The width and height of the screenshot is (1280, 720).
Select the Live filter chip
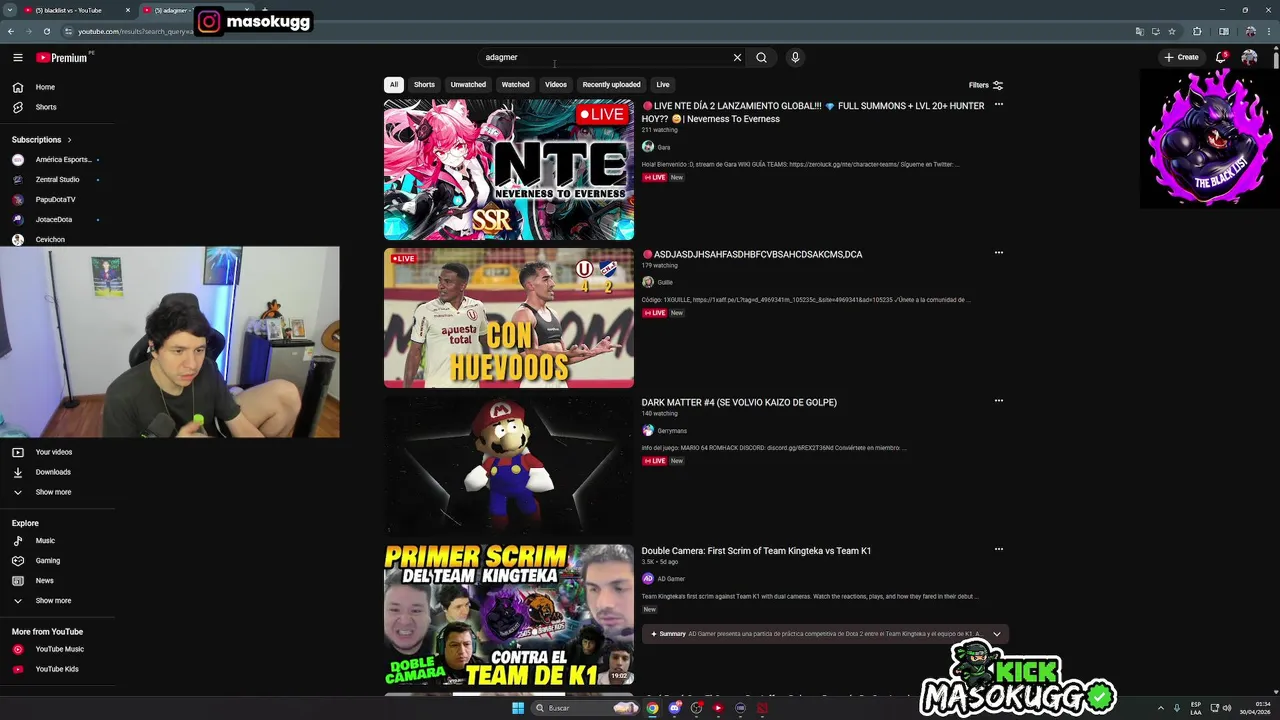click(x=663, y=85)
